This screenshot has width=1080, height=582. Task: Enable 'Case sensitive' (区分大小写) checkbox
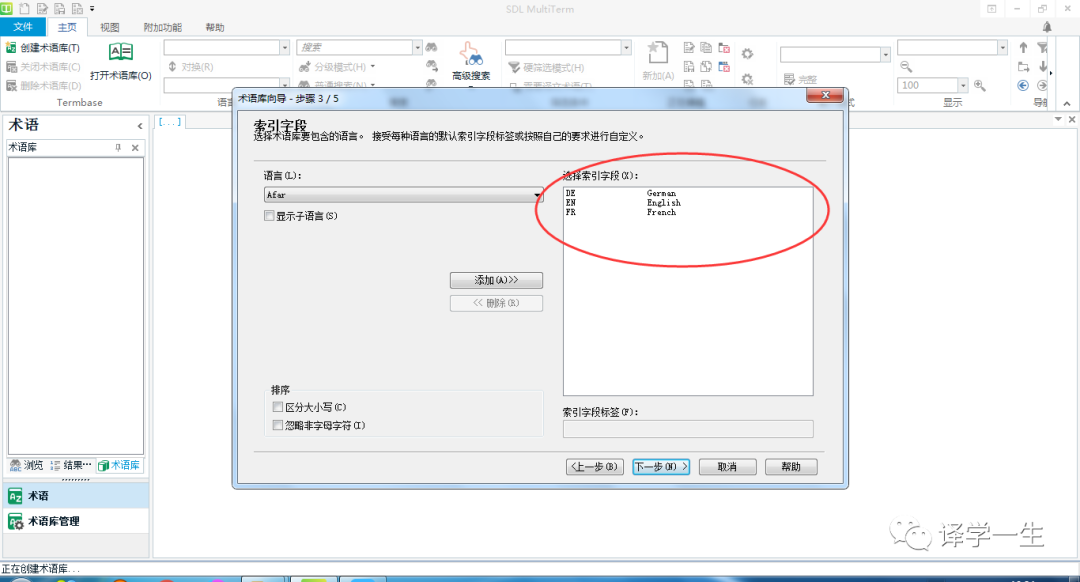click(278, 407)
